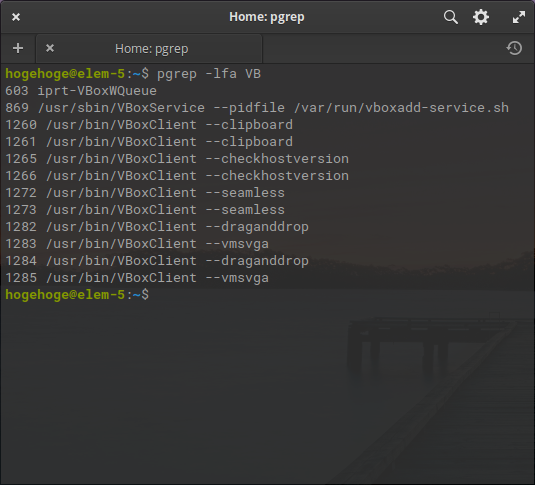Open closed tabs history icon
535x485 pixels.
tap(514, 48)
